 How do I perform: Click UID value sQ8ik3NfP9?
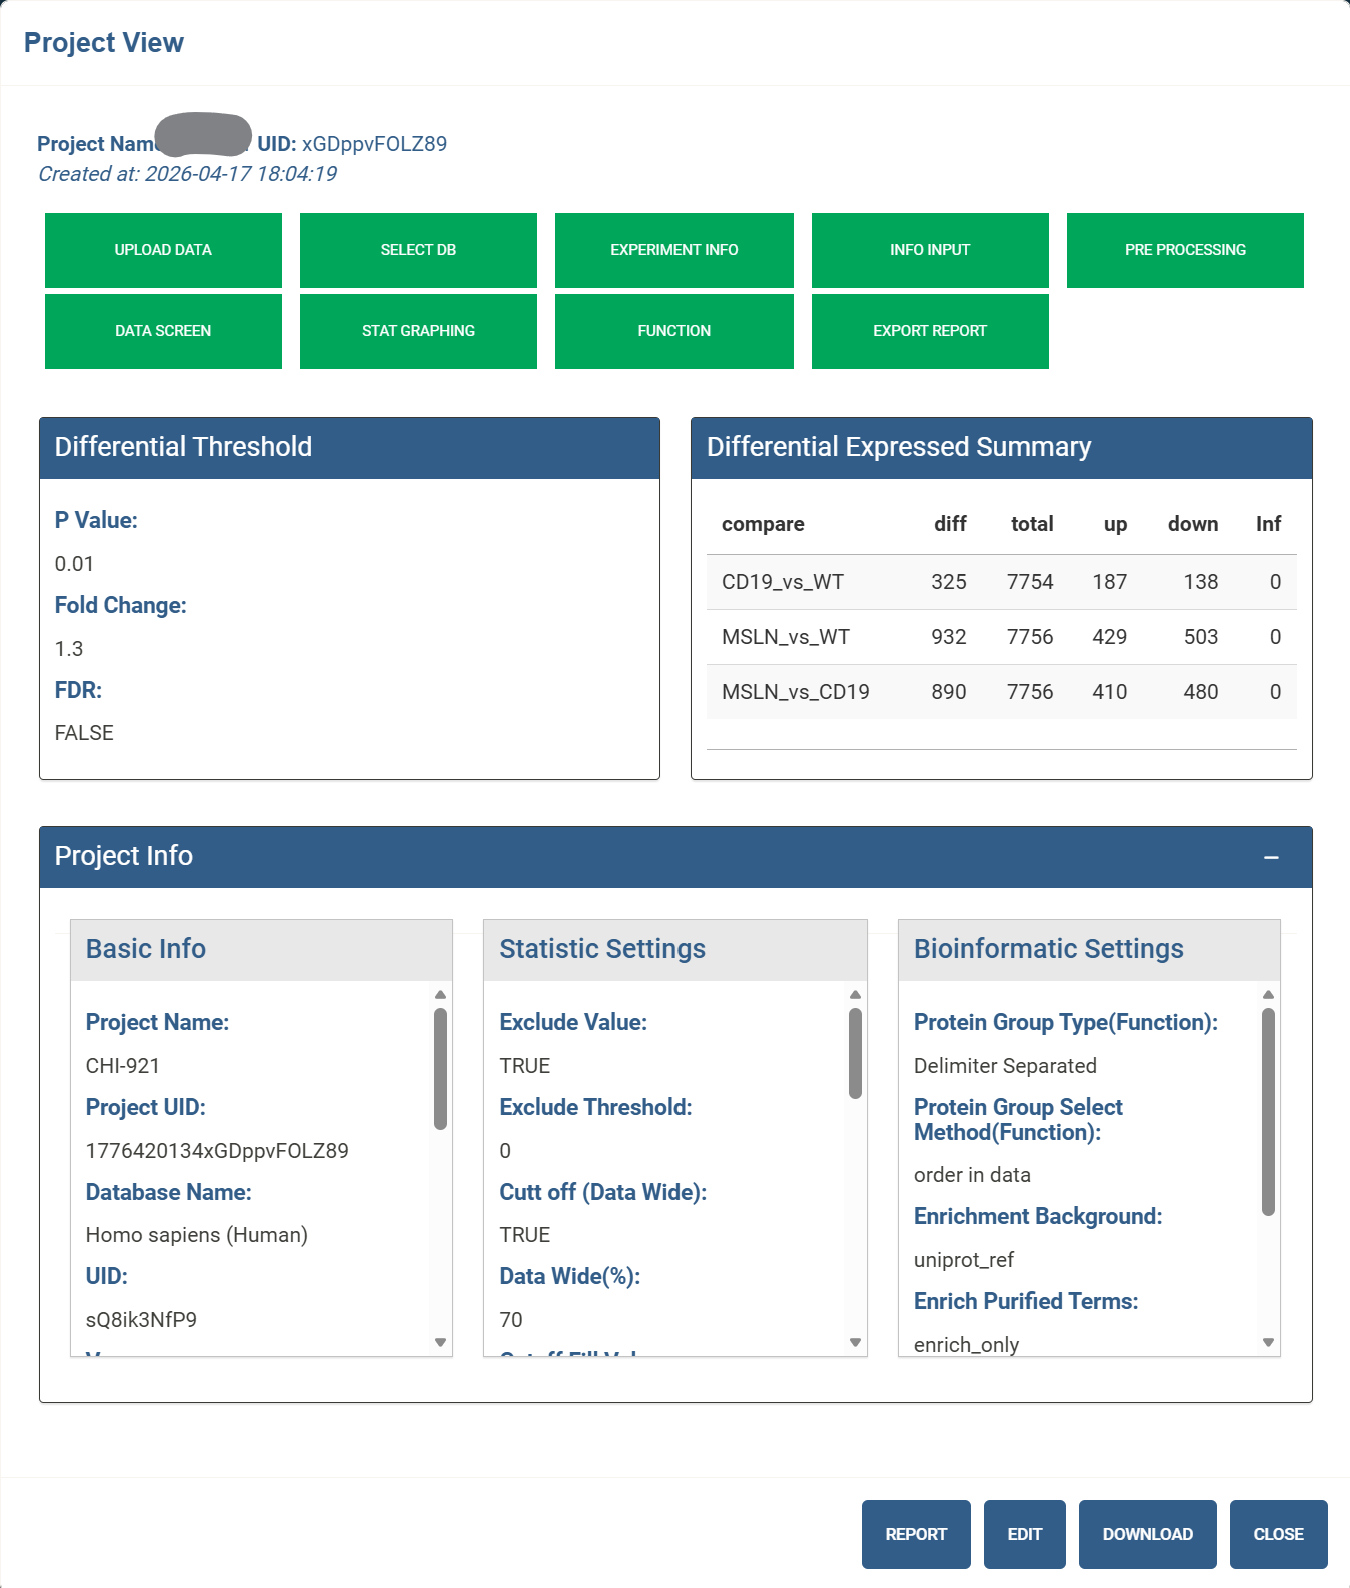pyautogui.click(x=141, y=1320)
